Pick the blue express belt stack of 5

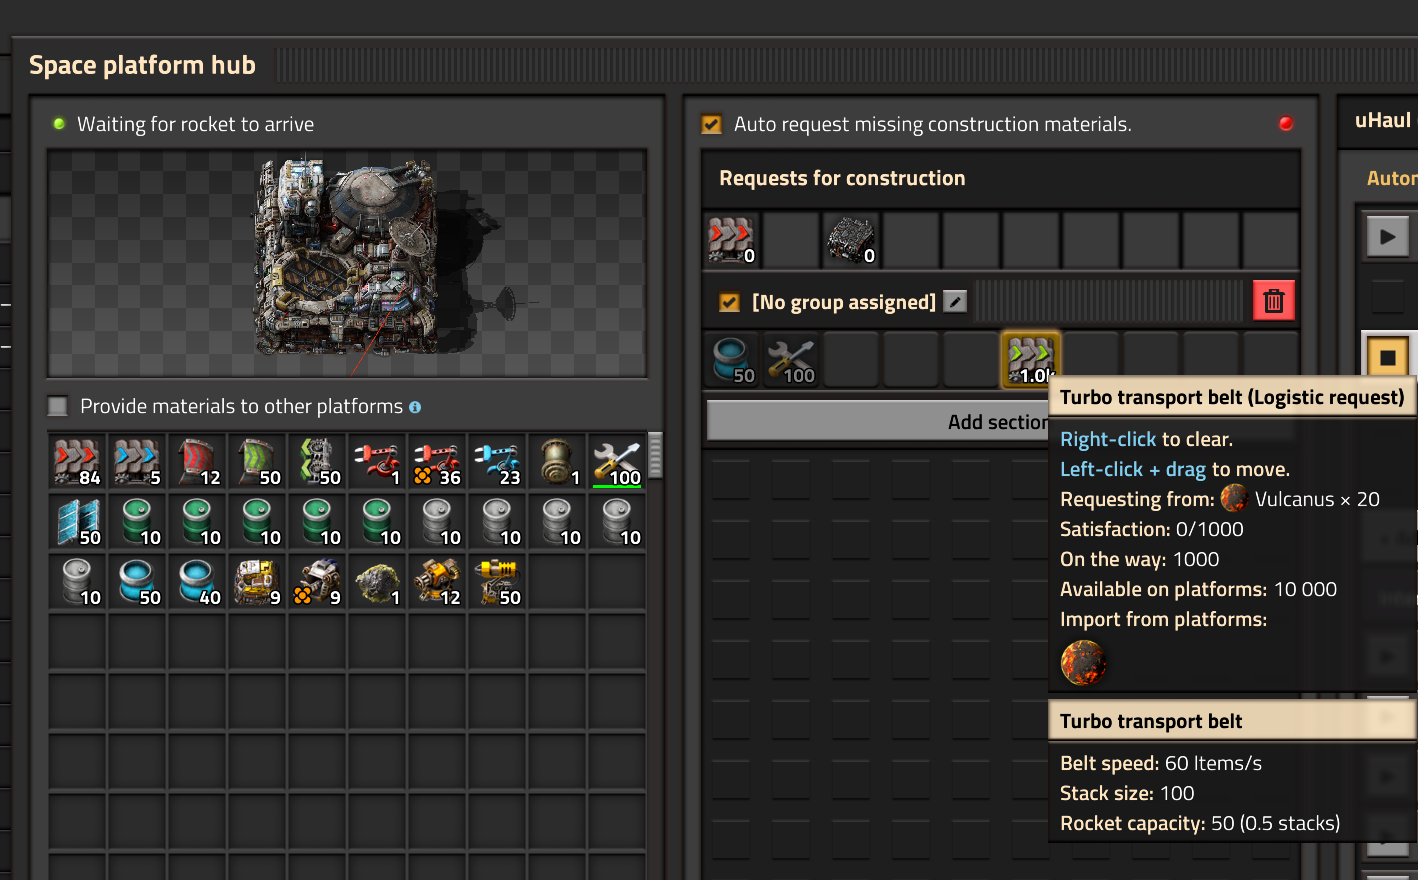click(x=137, y=462)
